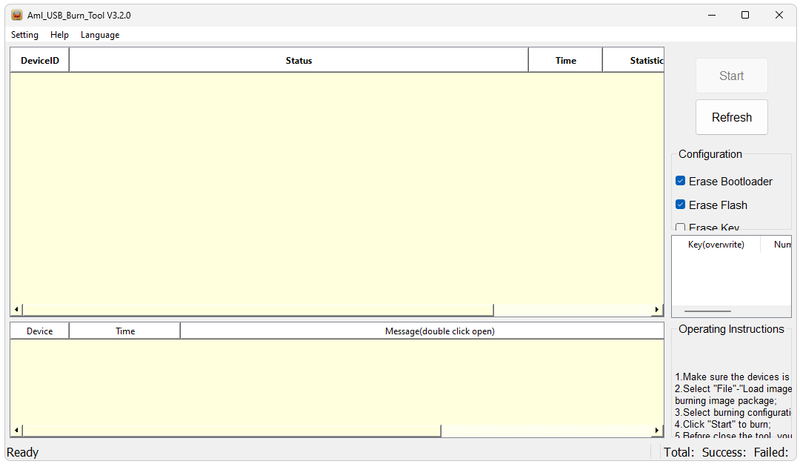This screenshot has height=464, width=800.
Task: Click the Ready status bar text
Action: tap(22, 452)
